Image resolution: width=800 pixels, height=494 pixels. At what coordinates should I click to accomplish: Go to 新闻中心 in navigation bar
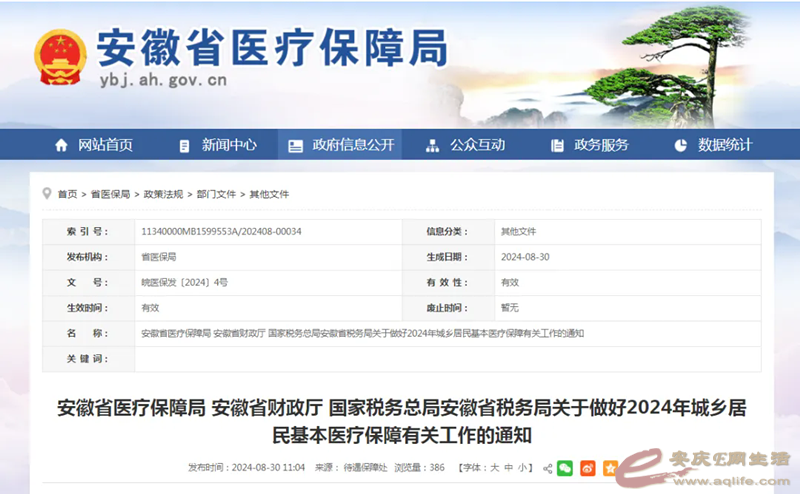pyautogui.click(x=229, y=145)
